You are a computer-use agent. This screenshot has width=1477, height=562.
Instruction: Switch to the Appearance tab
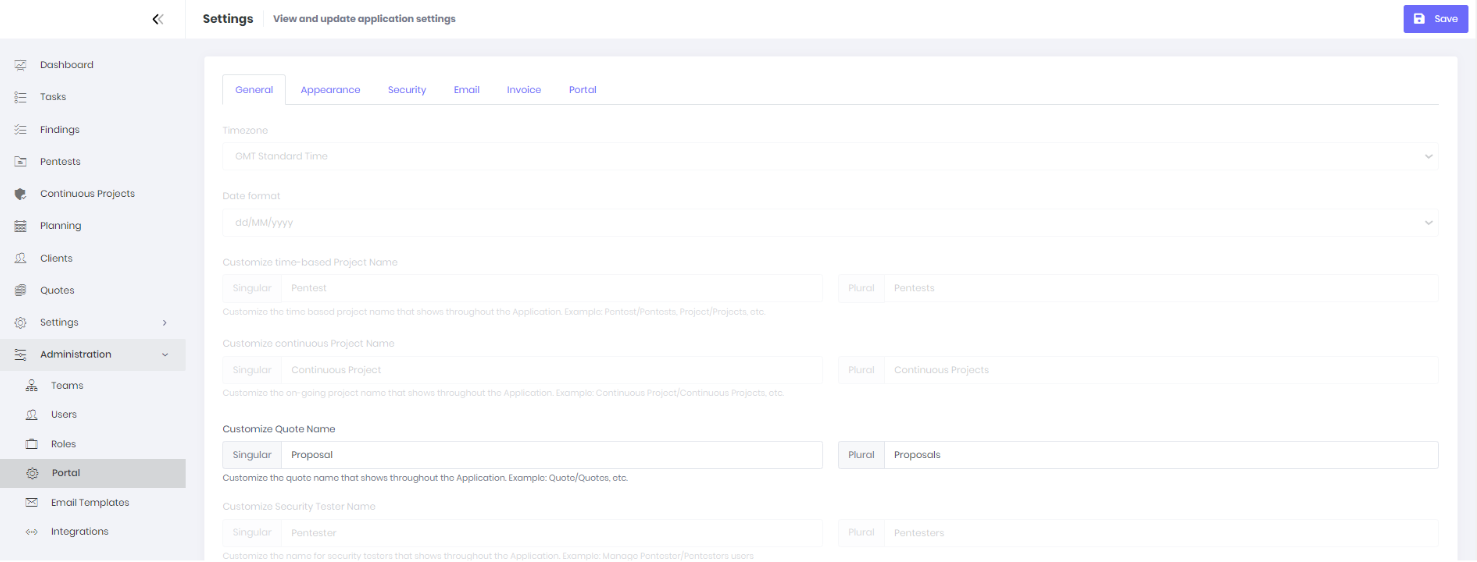point(330,90)
